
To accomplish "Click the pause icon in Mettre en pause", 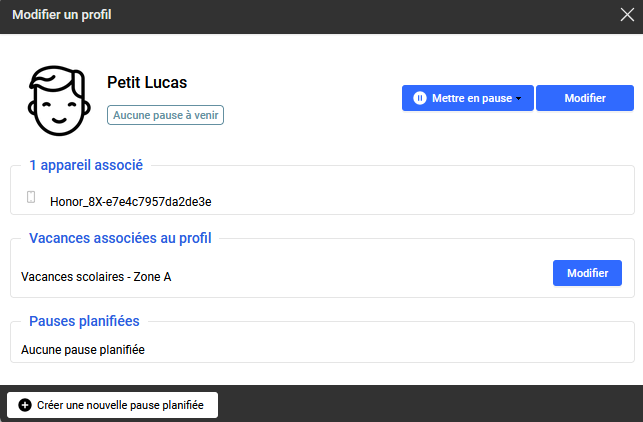I will click(x=420, y=98).
